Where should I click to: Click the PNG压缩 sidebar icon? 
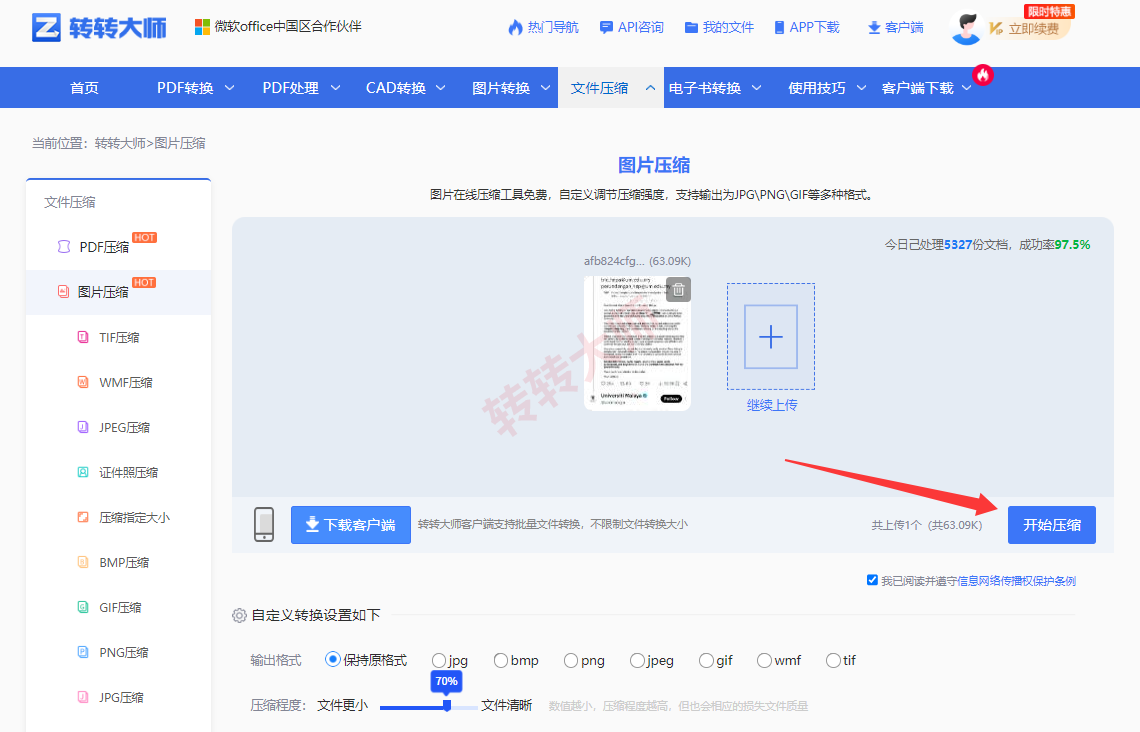[x=83, y=652]
